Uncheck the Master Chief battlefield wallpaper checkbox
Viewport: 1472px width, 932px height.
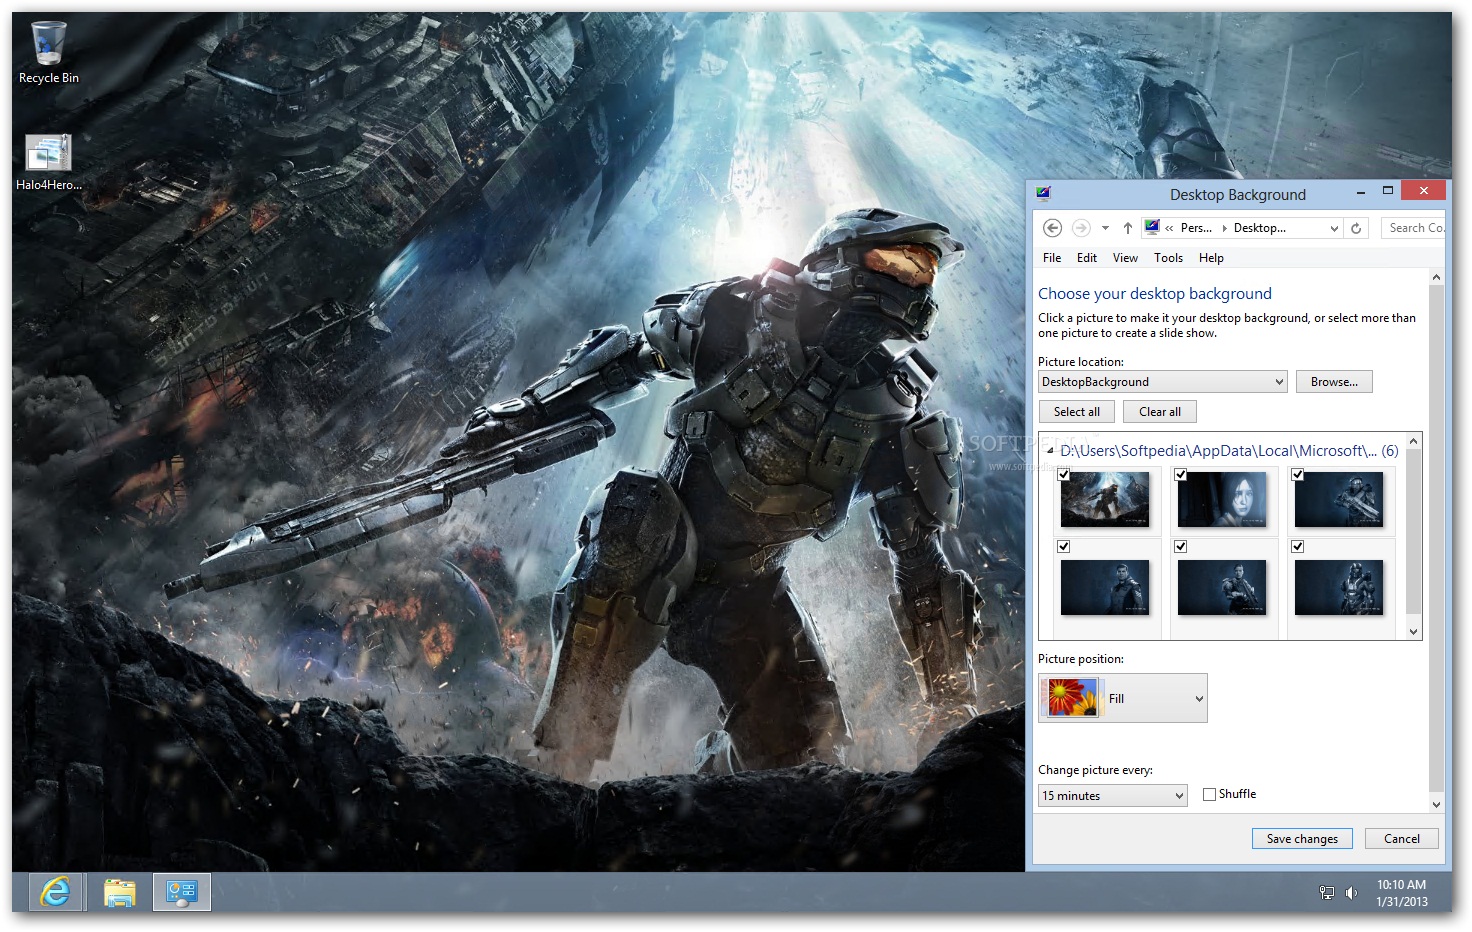[x=1064, y=475]
